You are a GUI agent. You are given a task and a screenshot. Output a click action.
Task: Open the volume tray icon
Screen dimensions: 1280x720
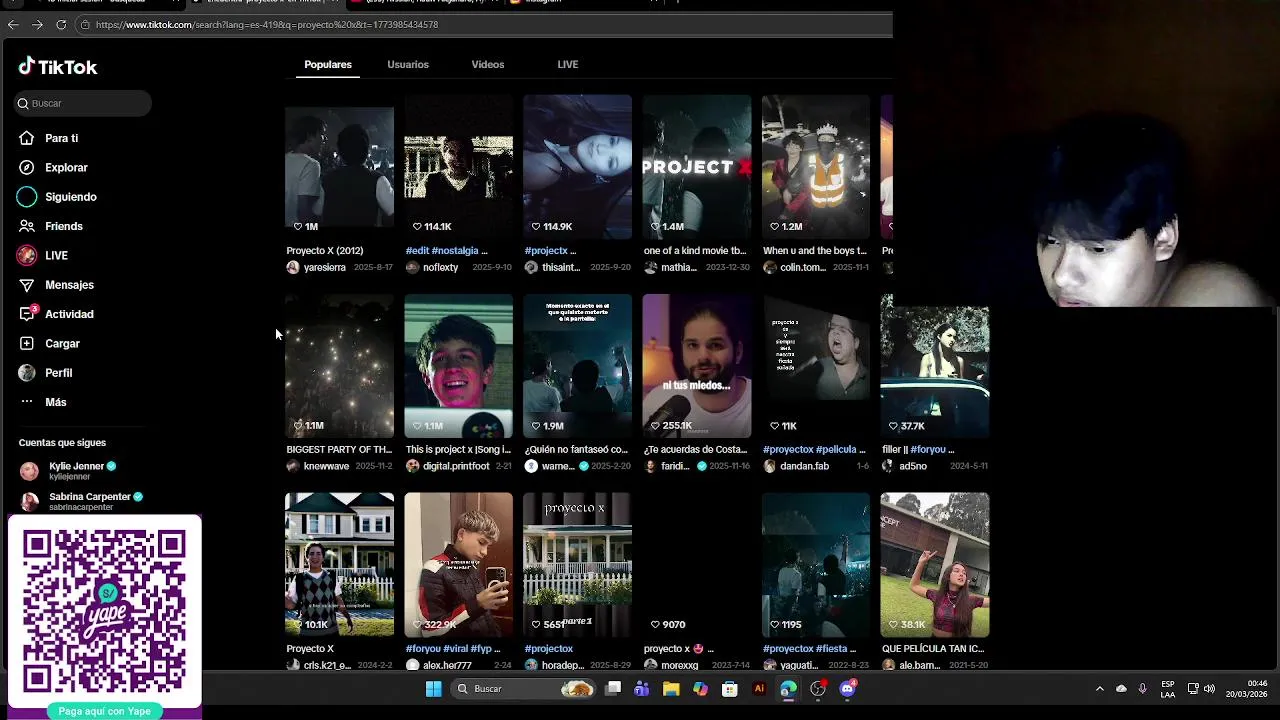(x=1209, y=689)
